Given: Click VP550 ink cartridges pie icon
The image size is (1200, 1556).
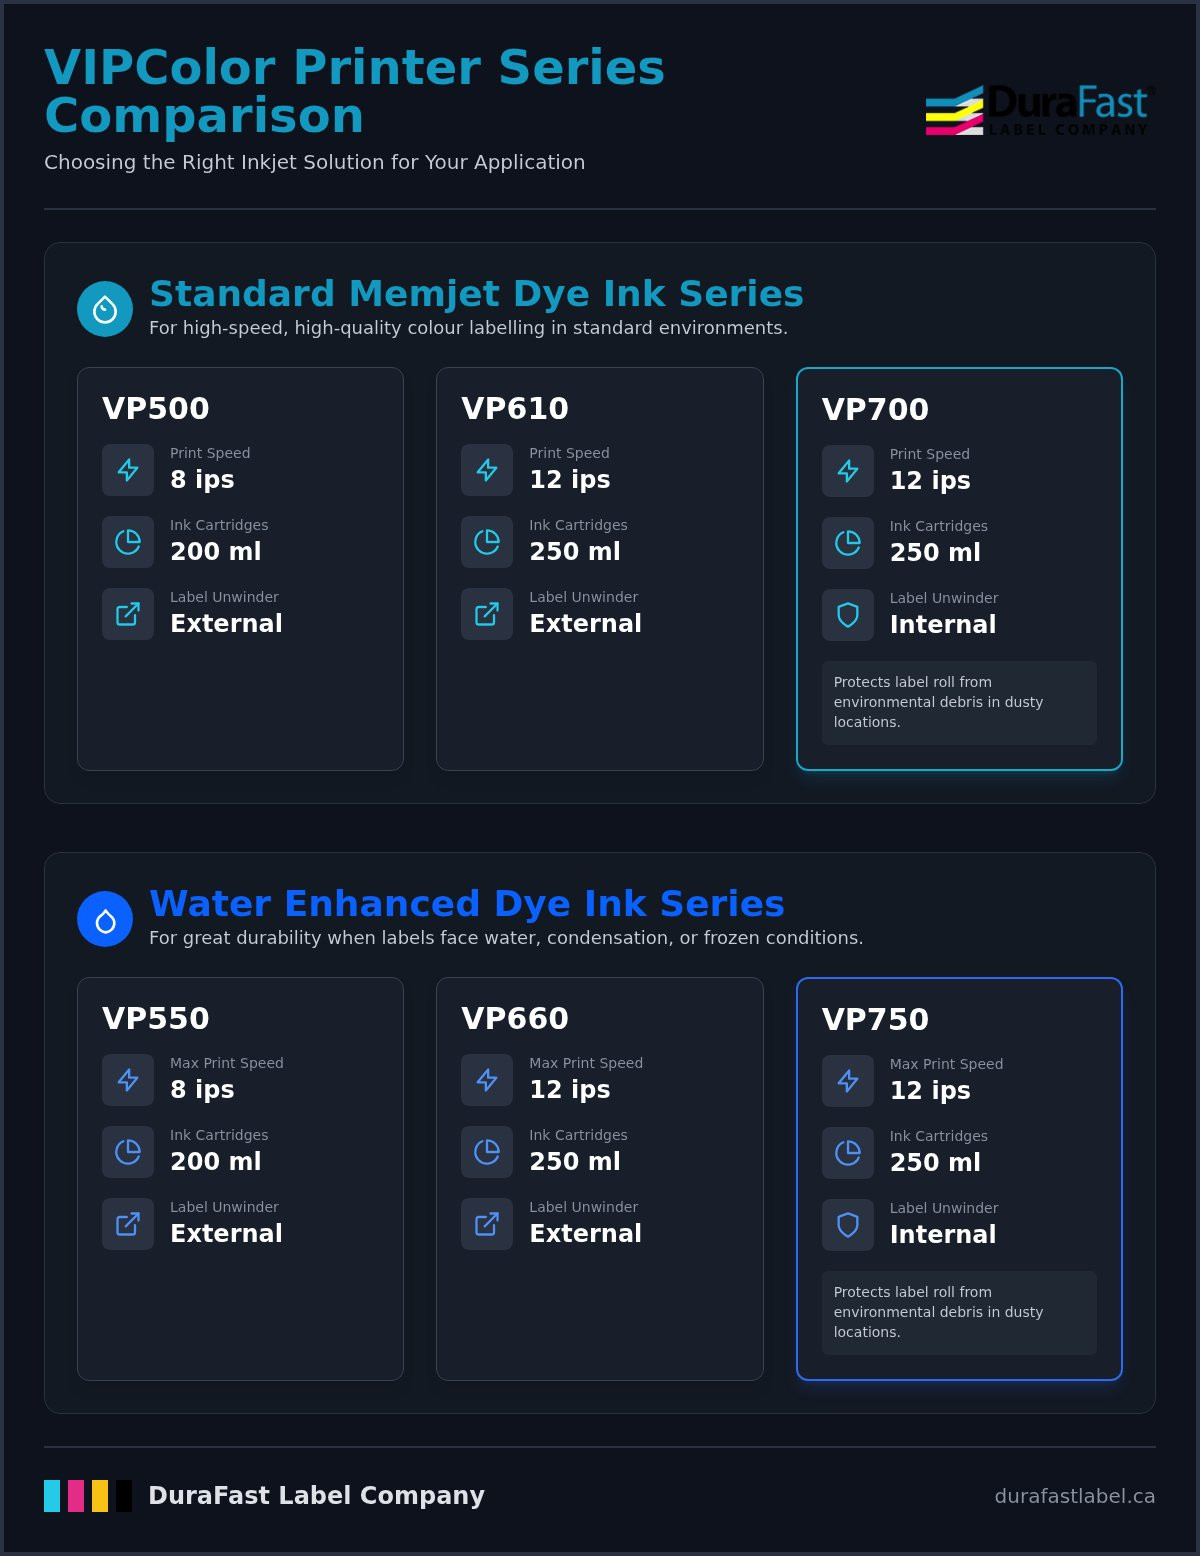Looking at the screenshot, I should pos(128,1152).
